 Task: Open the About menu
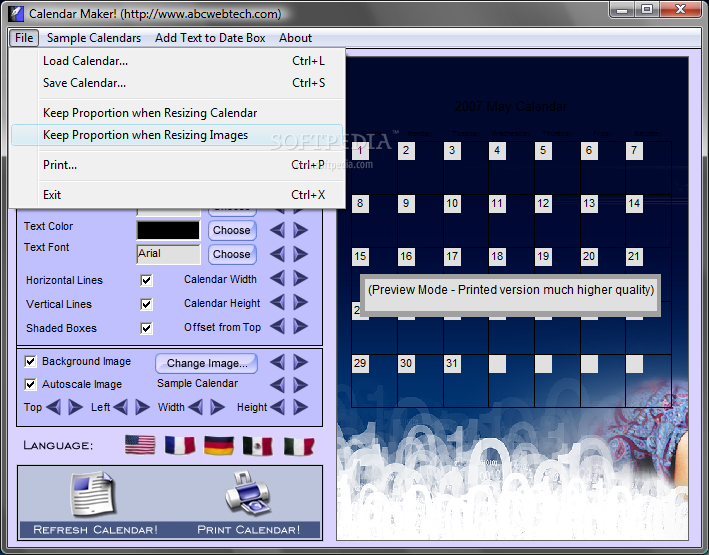pos(295,38)
